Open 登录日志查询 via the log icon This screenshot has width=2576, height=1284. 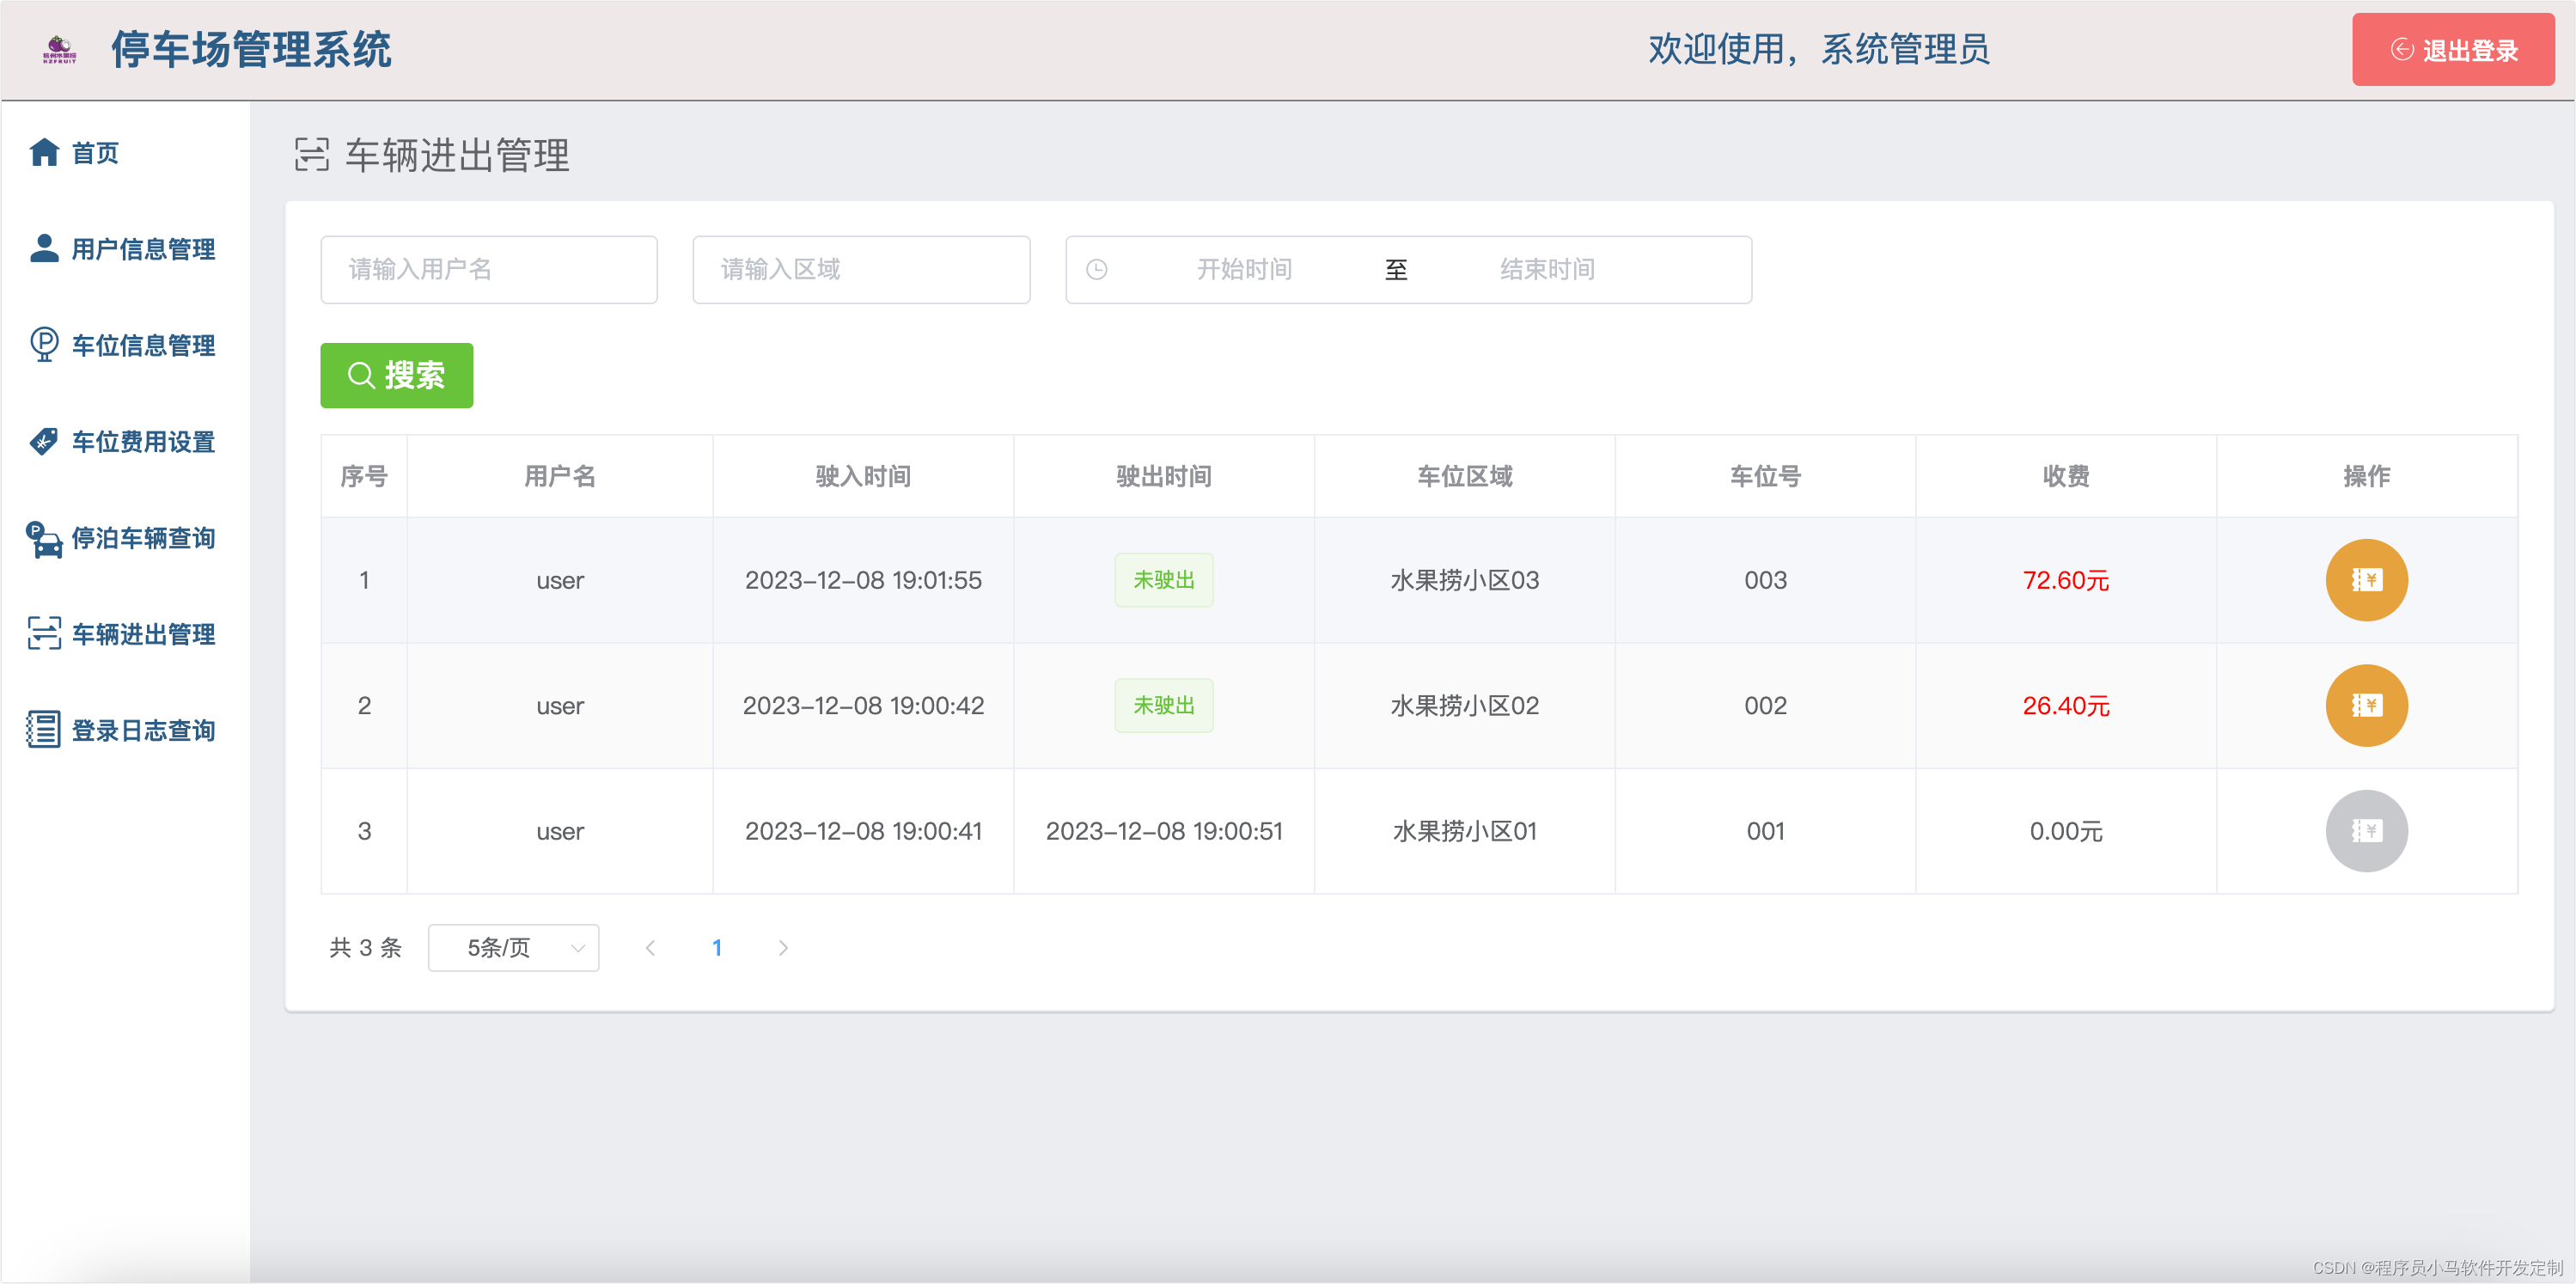(x=44, y=730)
